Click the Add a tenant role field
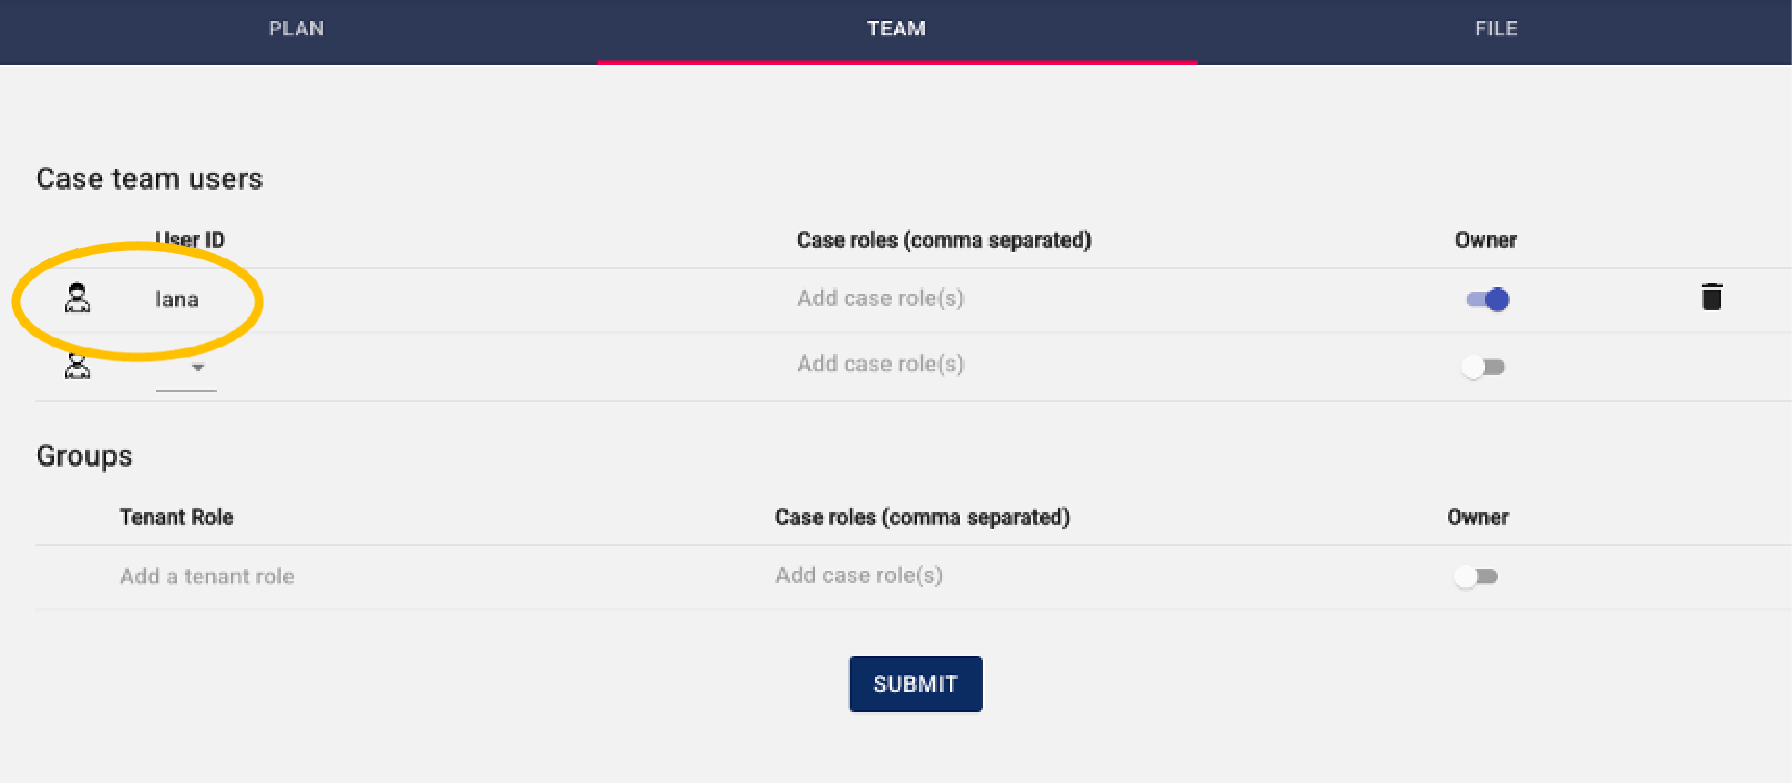Screen dimensions: 1792x784 click(x=207, y=576)
